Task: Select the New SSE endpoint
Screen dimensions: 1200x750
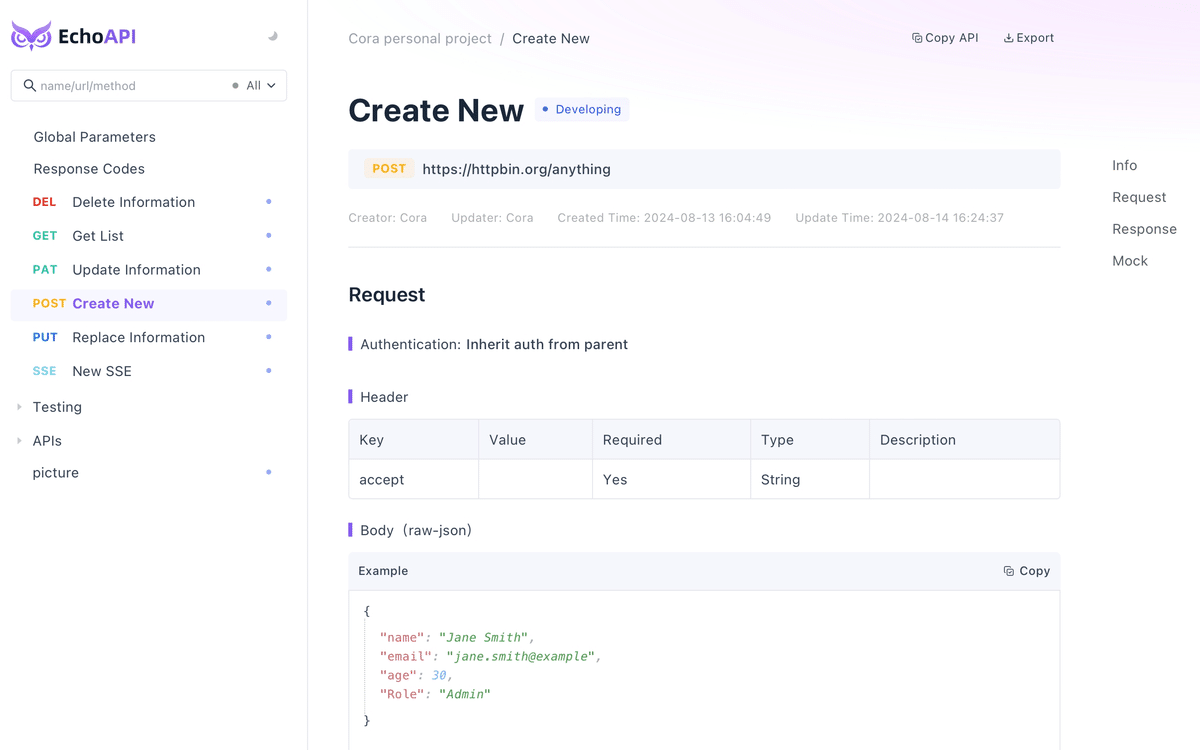Action: tap(148, 371)
